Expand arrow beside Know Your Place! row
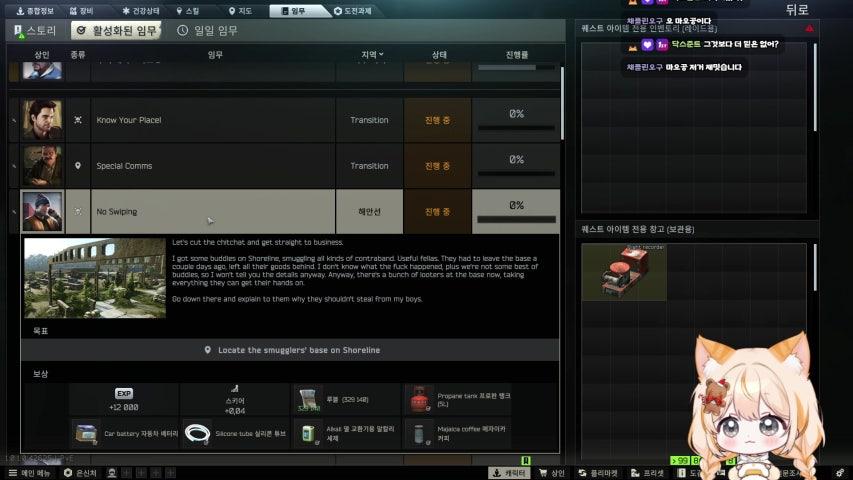The height and width of the screenshot is (480, 853). coord(14,120)
